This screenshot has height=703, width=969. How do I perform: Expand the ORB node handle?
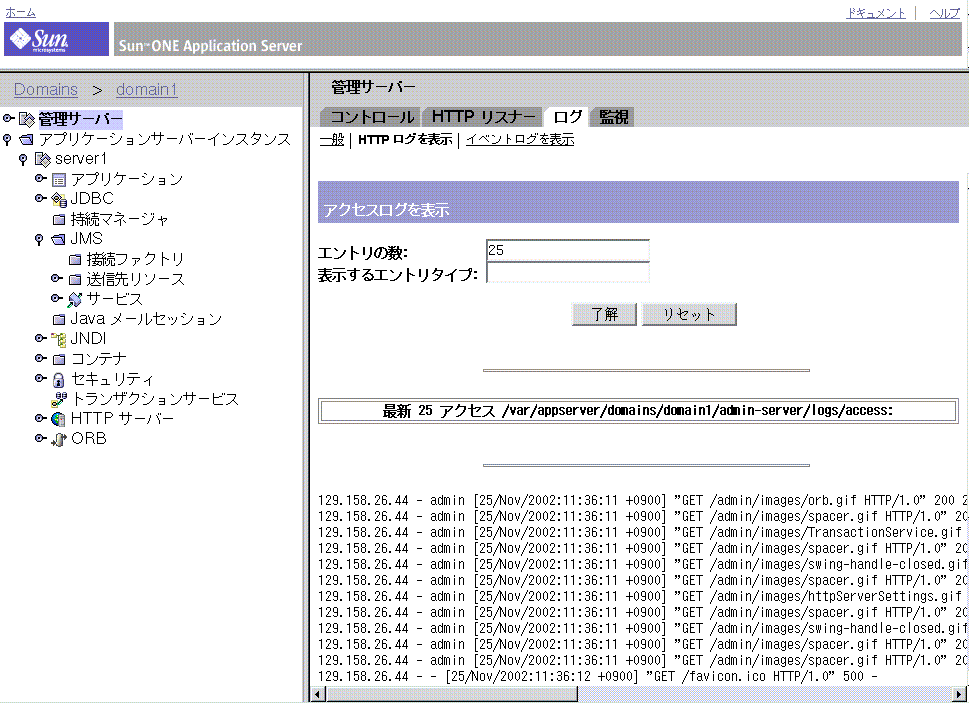coord(41,438)
